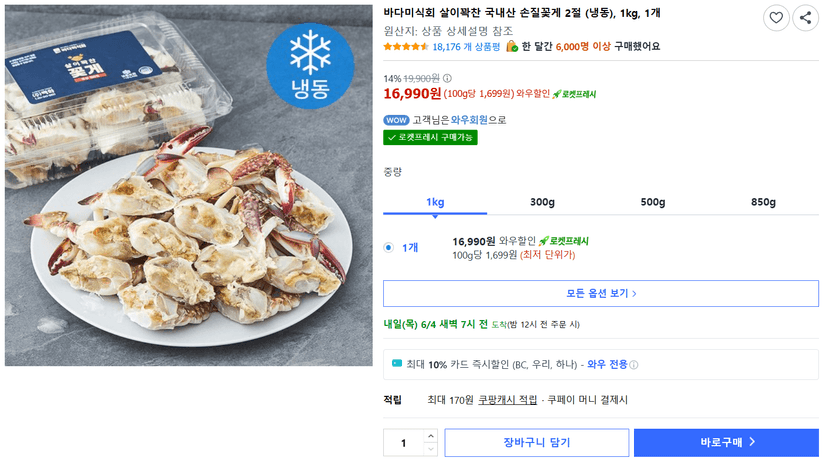This screenshot has width=828, height=462.
Task: Click the card discount icon before 최대 10%
Action: click(x=397, y=363)
